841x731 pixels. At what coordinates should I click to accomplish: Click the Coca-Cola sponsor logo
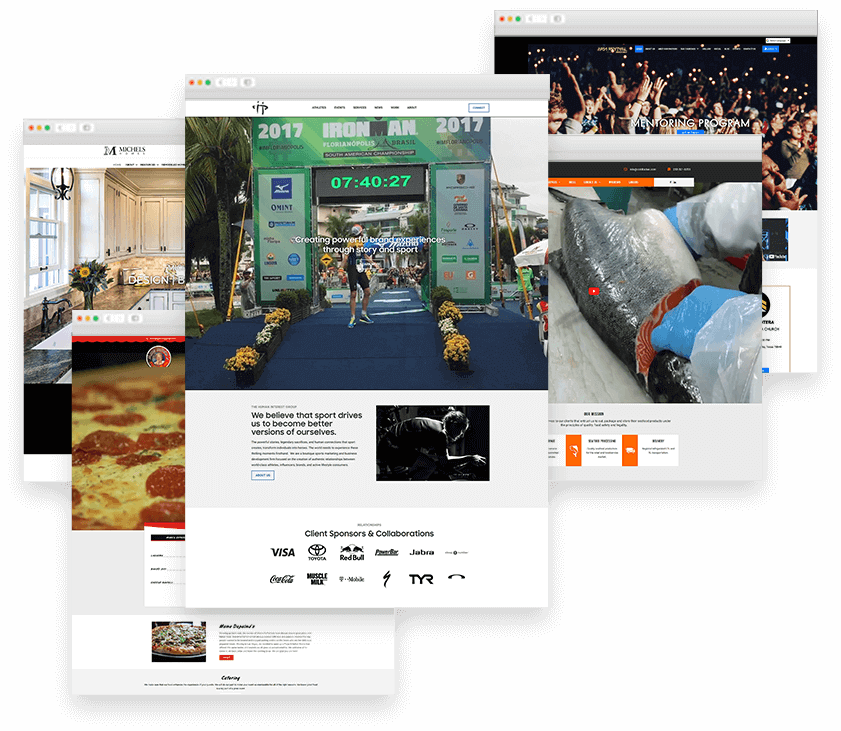tap(283, 579)
